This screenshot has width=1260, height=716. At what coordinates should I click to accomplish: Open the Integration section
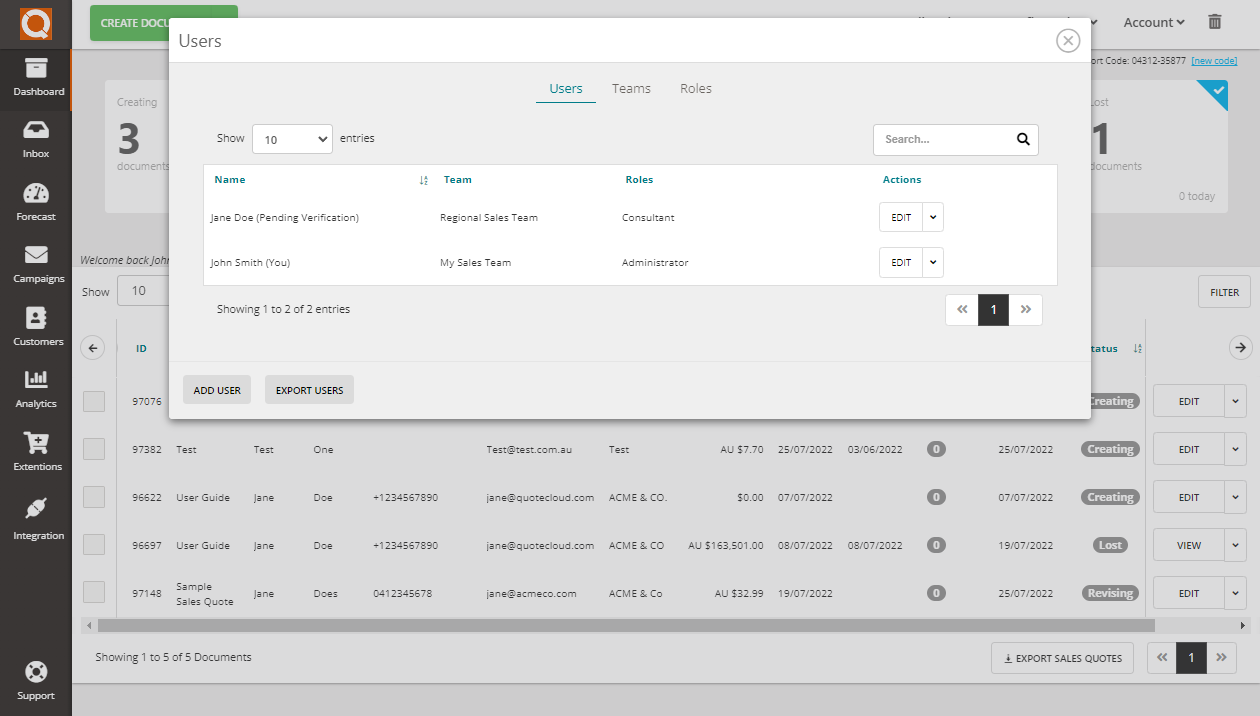(x=36, y=515)
